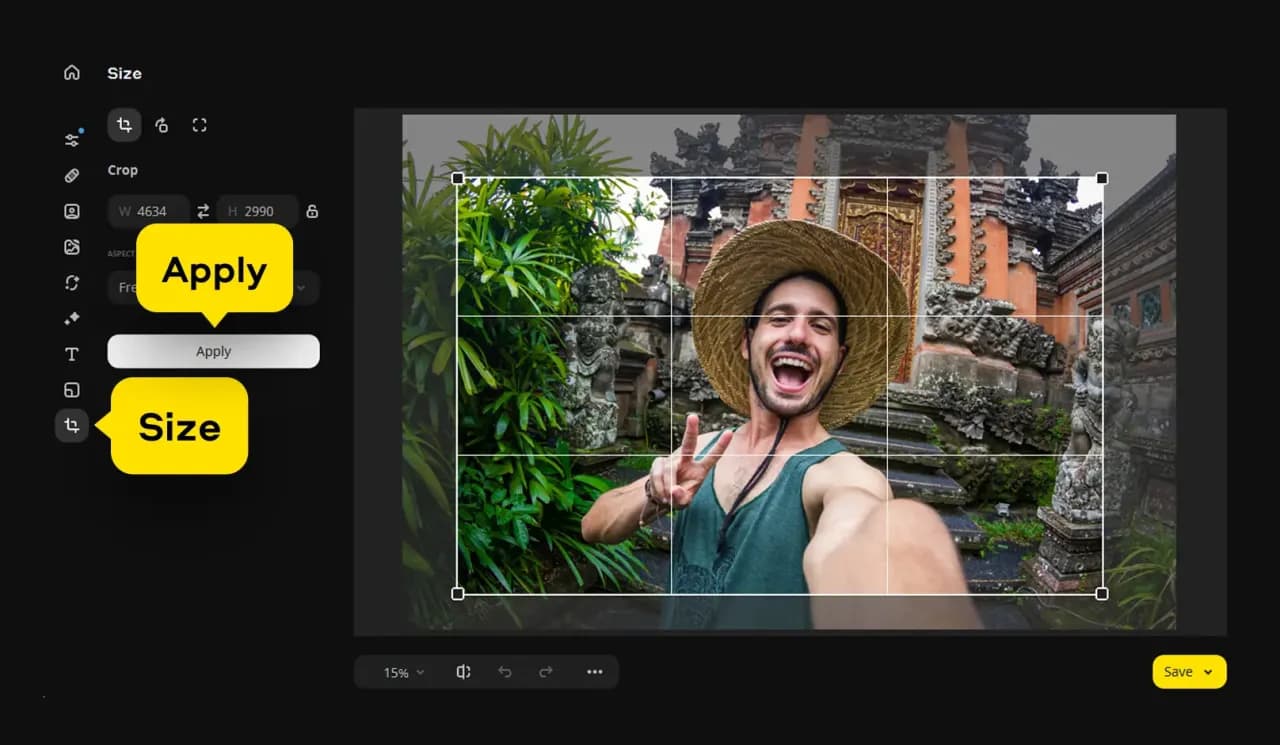Toggle the before/after comparison view
This screenshot has width=1280, height=745.
(x=462, y=672)
